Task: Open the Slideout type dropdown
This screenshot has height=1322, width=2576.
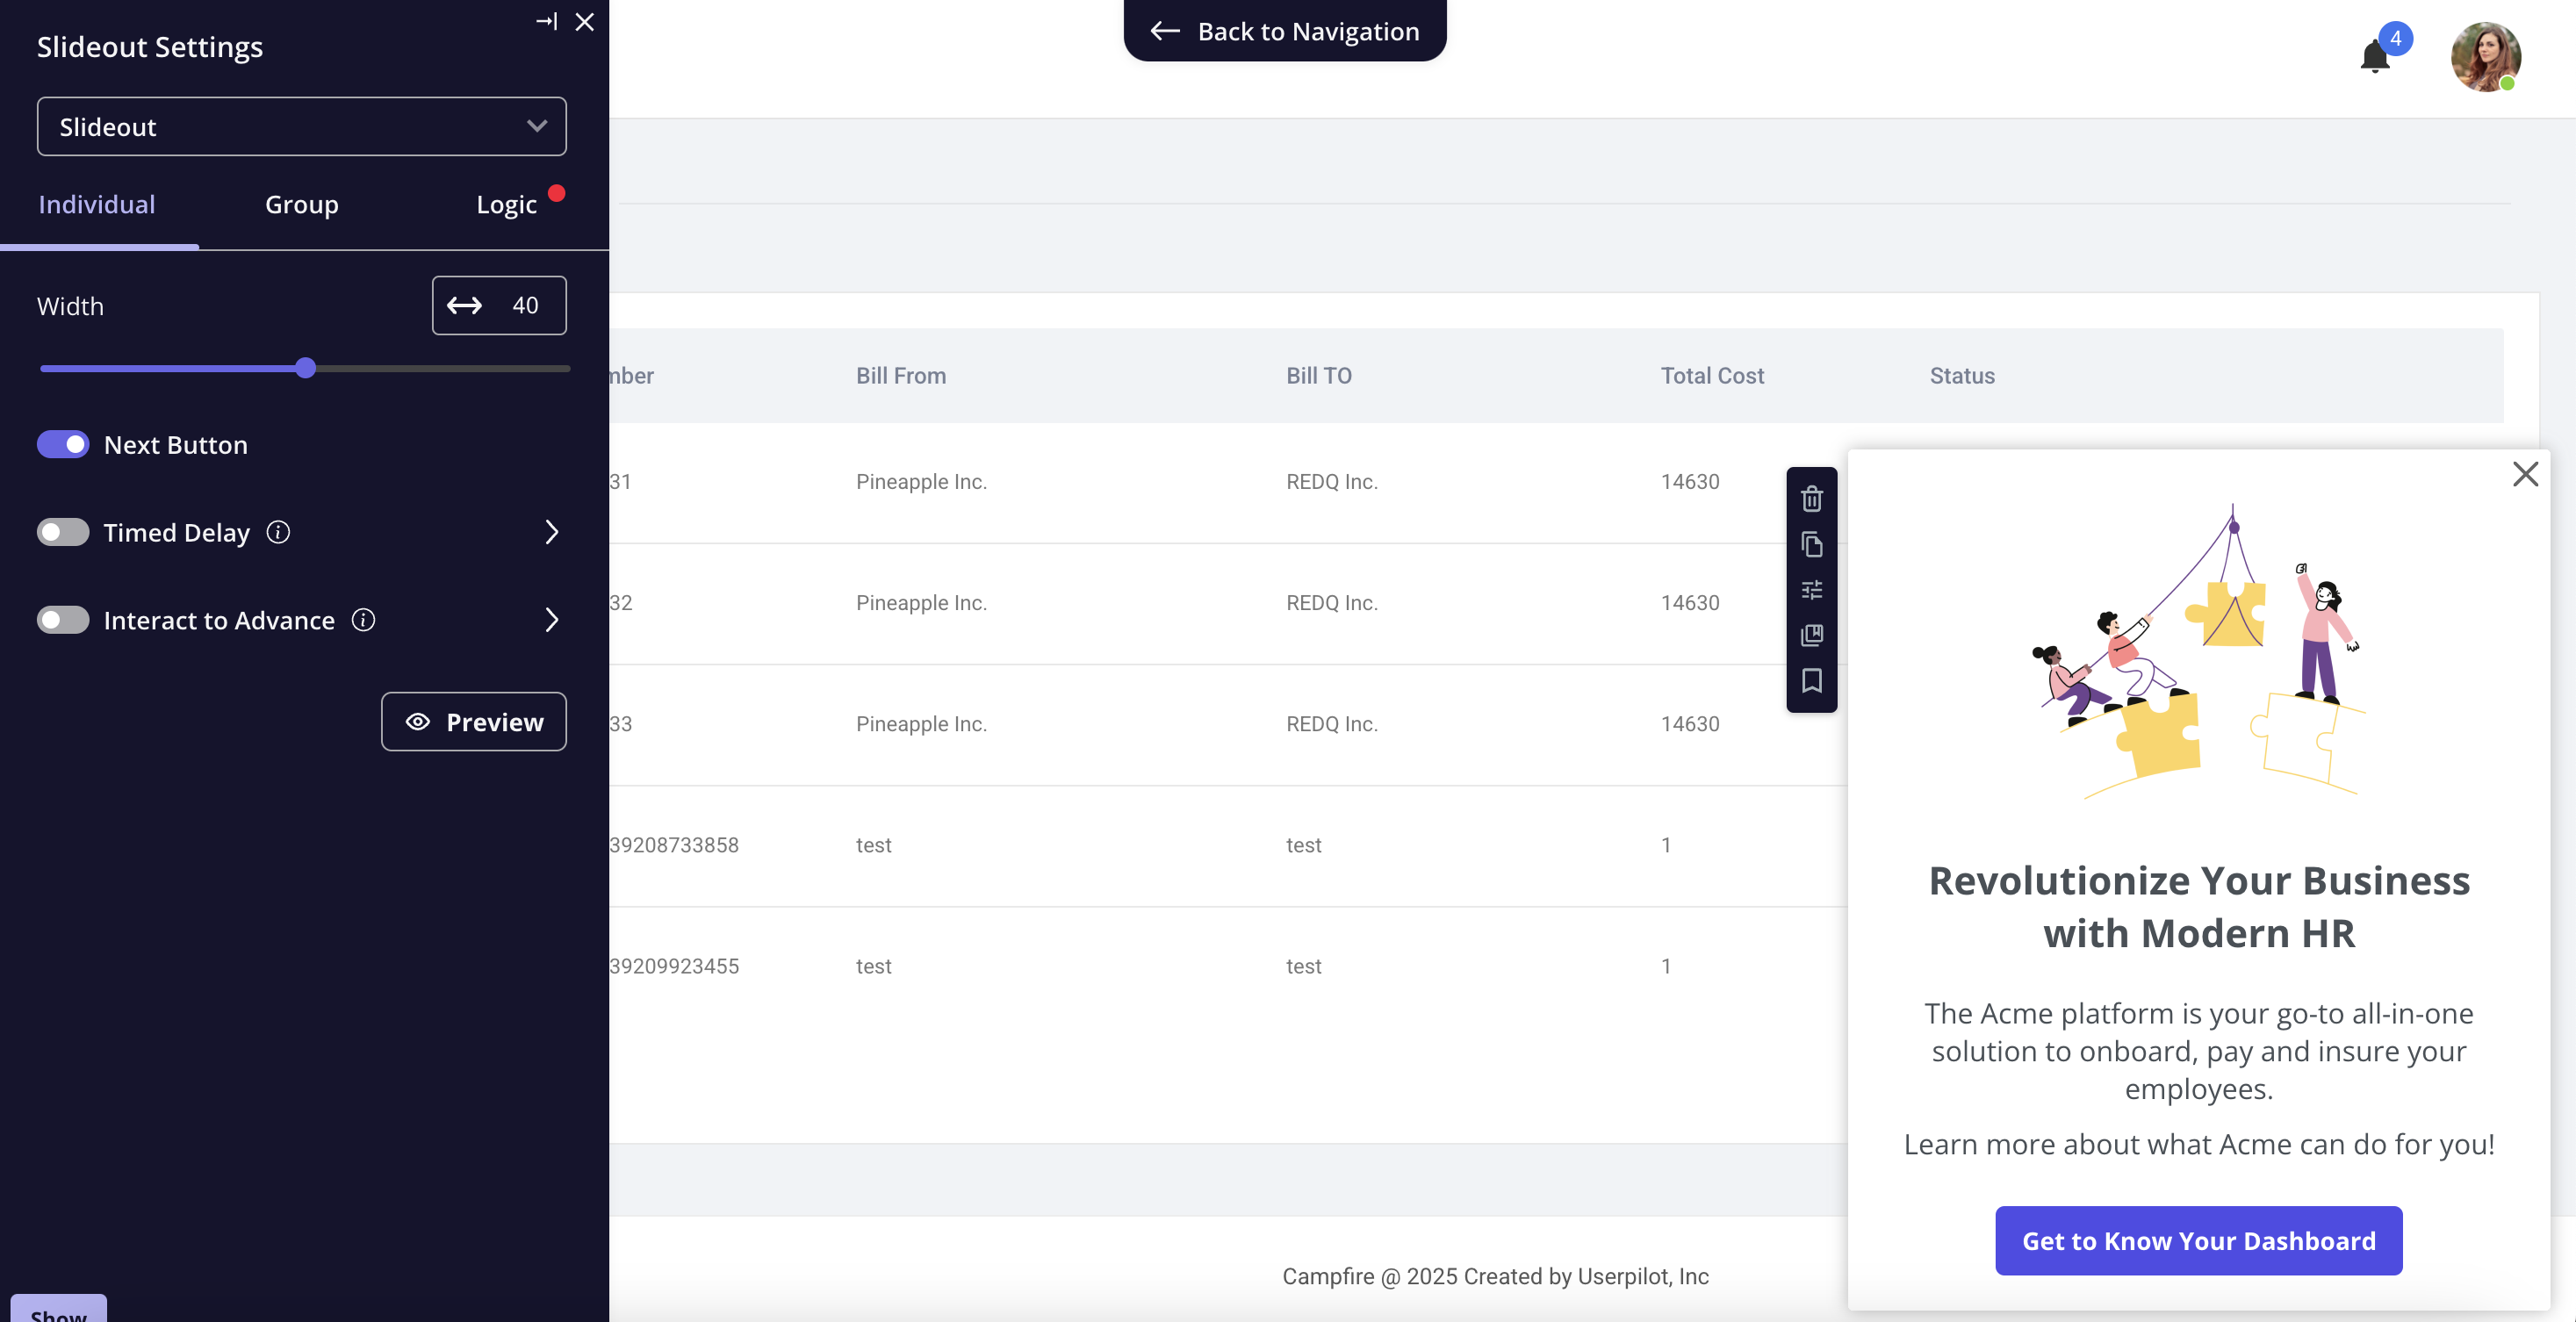Action: (x=301, y=126)
